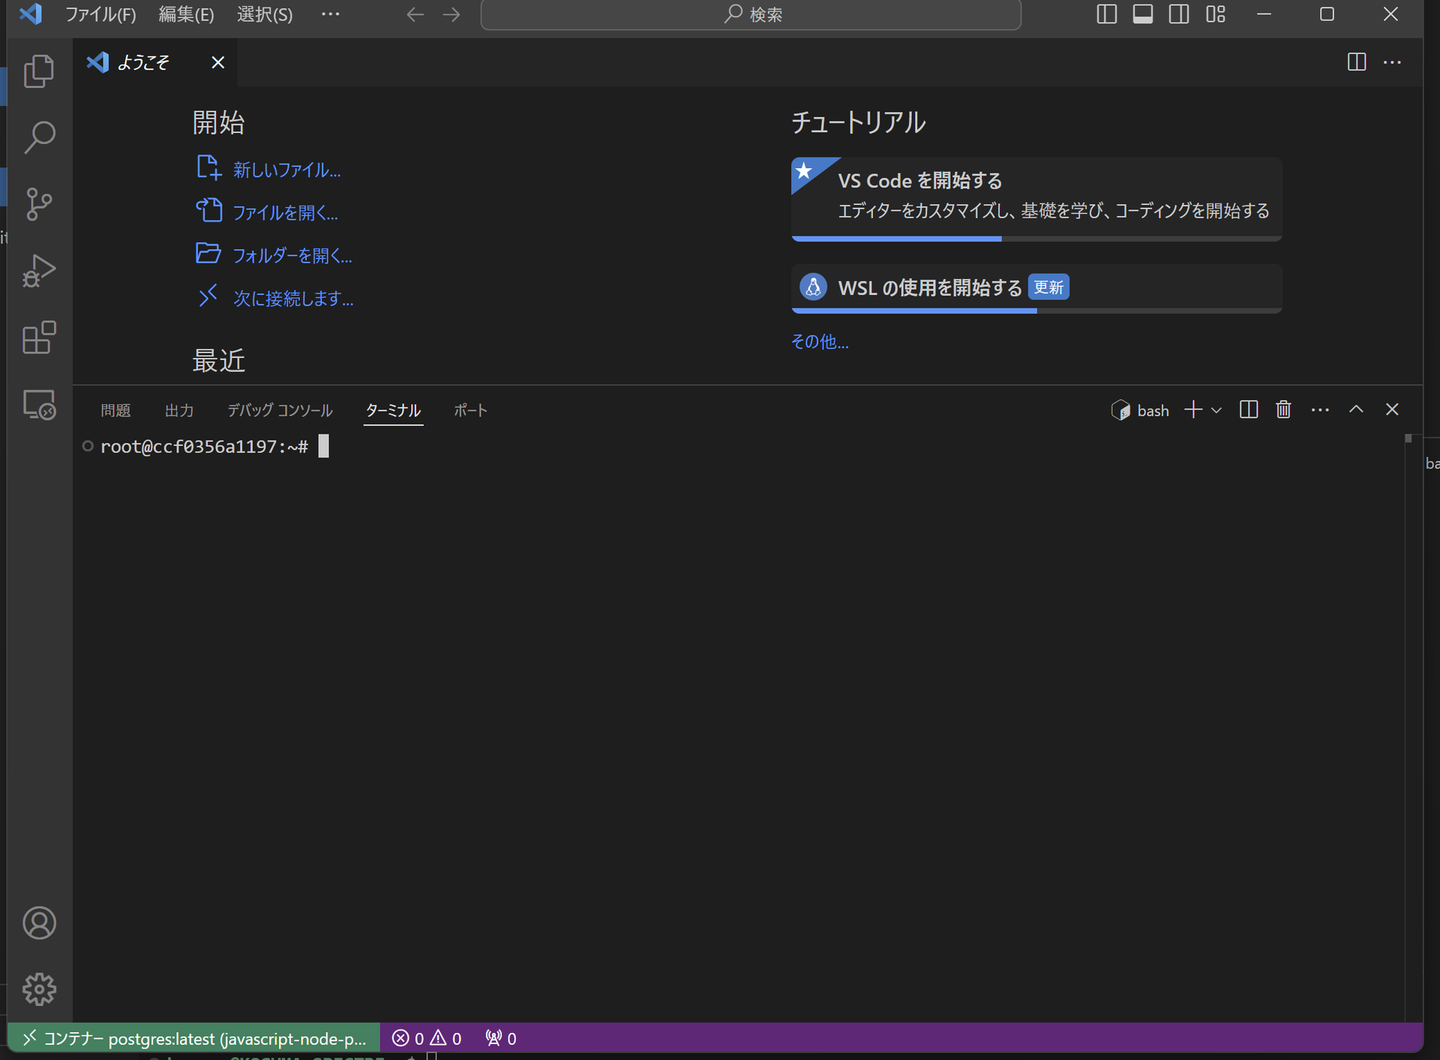Viewport: 1440px width, 1060px height.
Task: Open the Remote Explorer view
Action: [39, 405]
